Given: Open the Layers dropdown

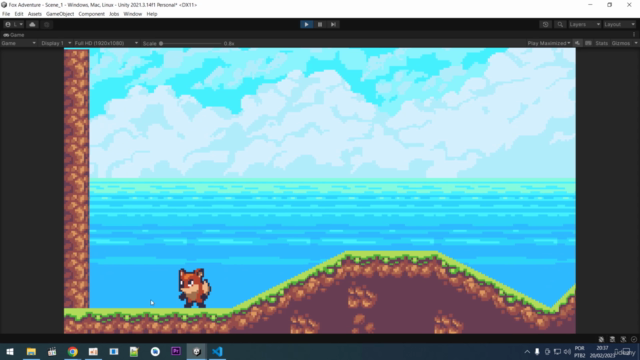Looking at the screenshot, I should [x=584, y=24].
